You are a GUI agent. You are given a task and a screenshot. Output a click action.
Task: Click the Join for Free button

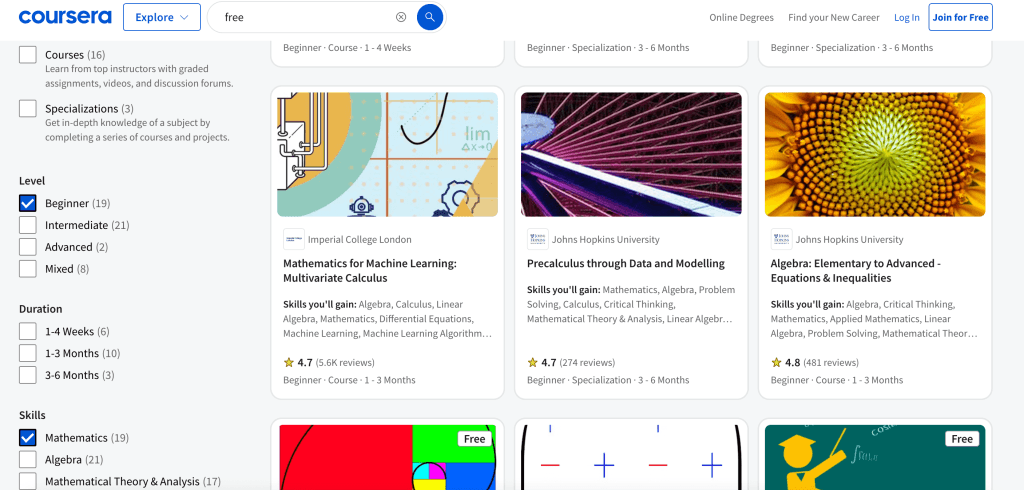tap(960, 18)
